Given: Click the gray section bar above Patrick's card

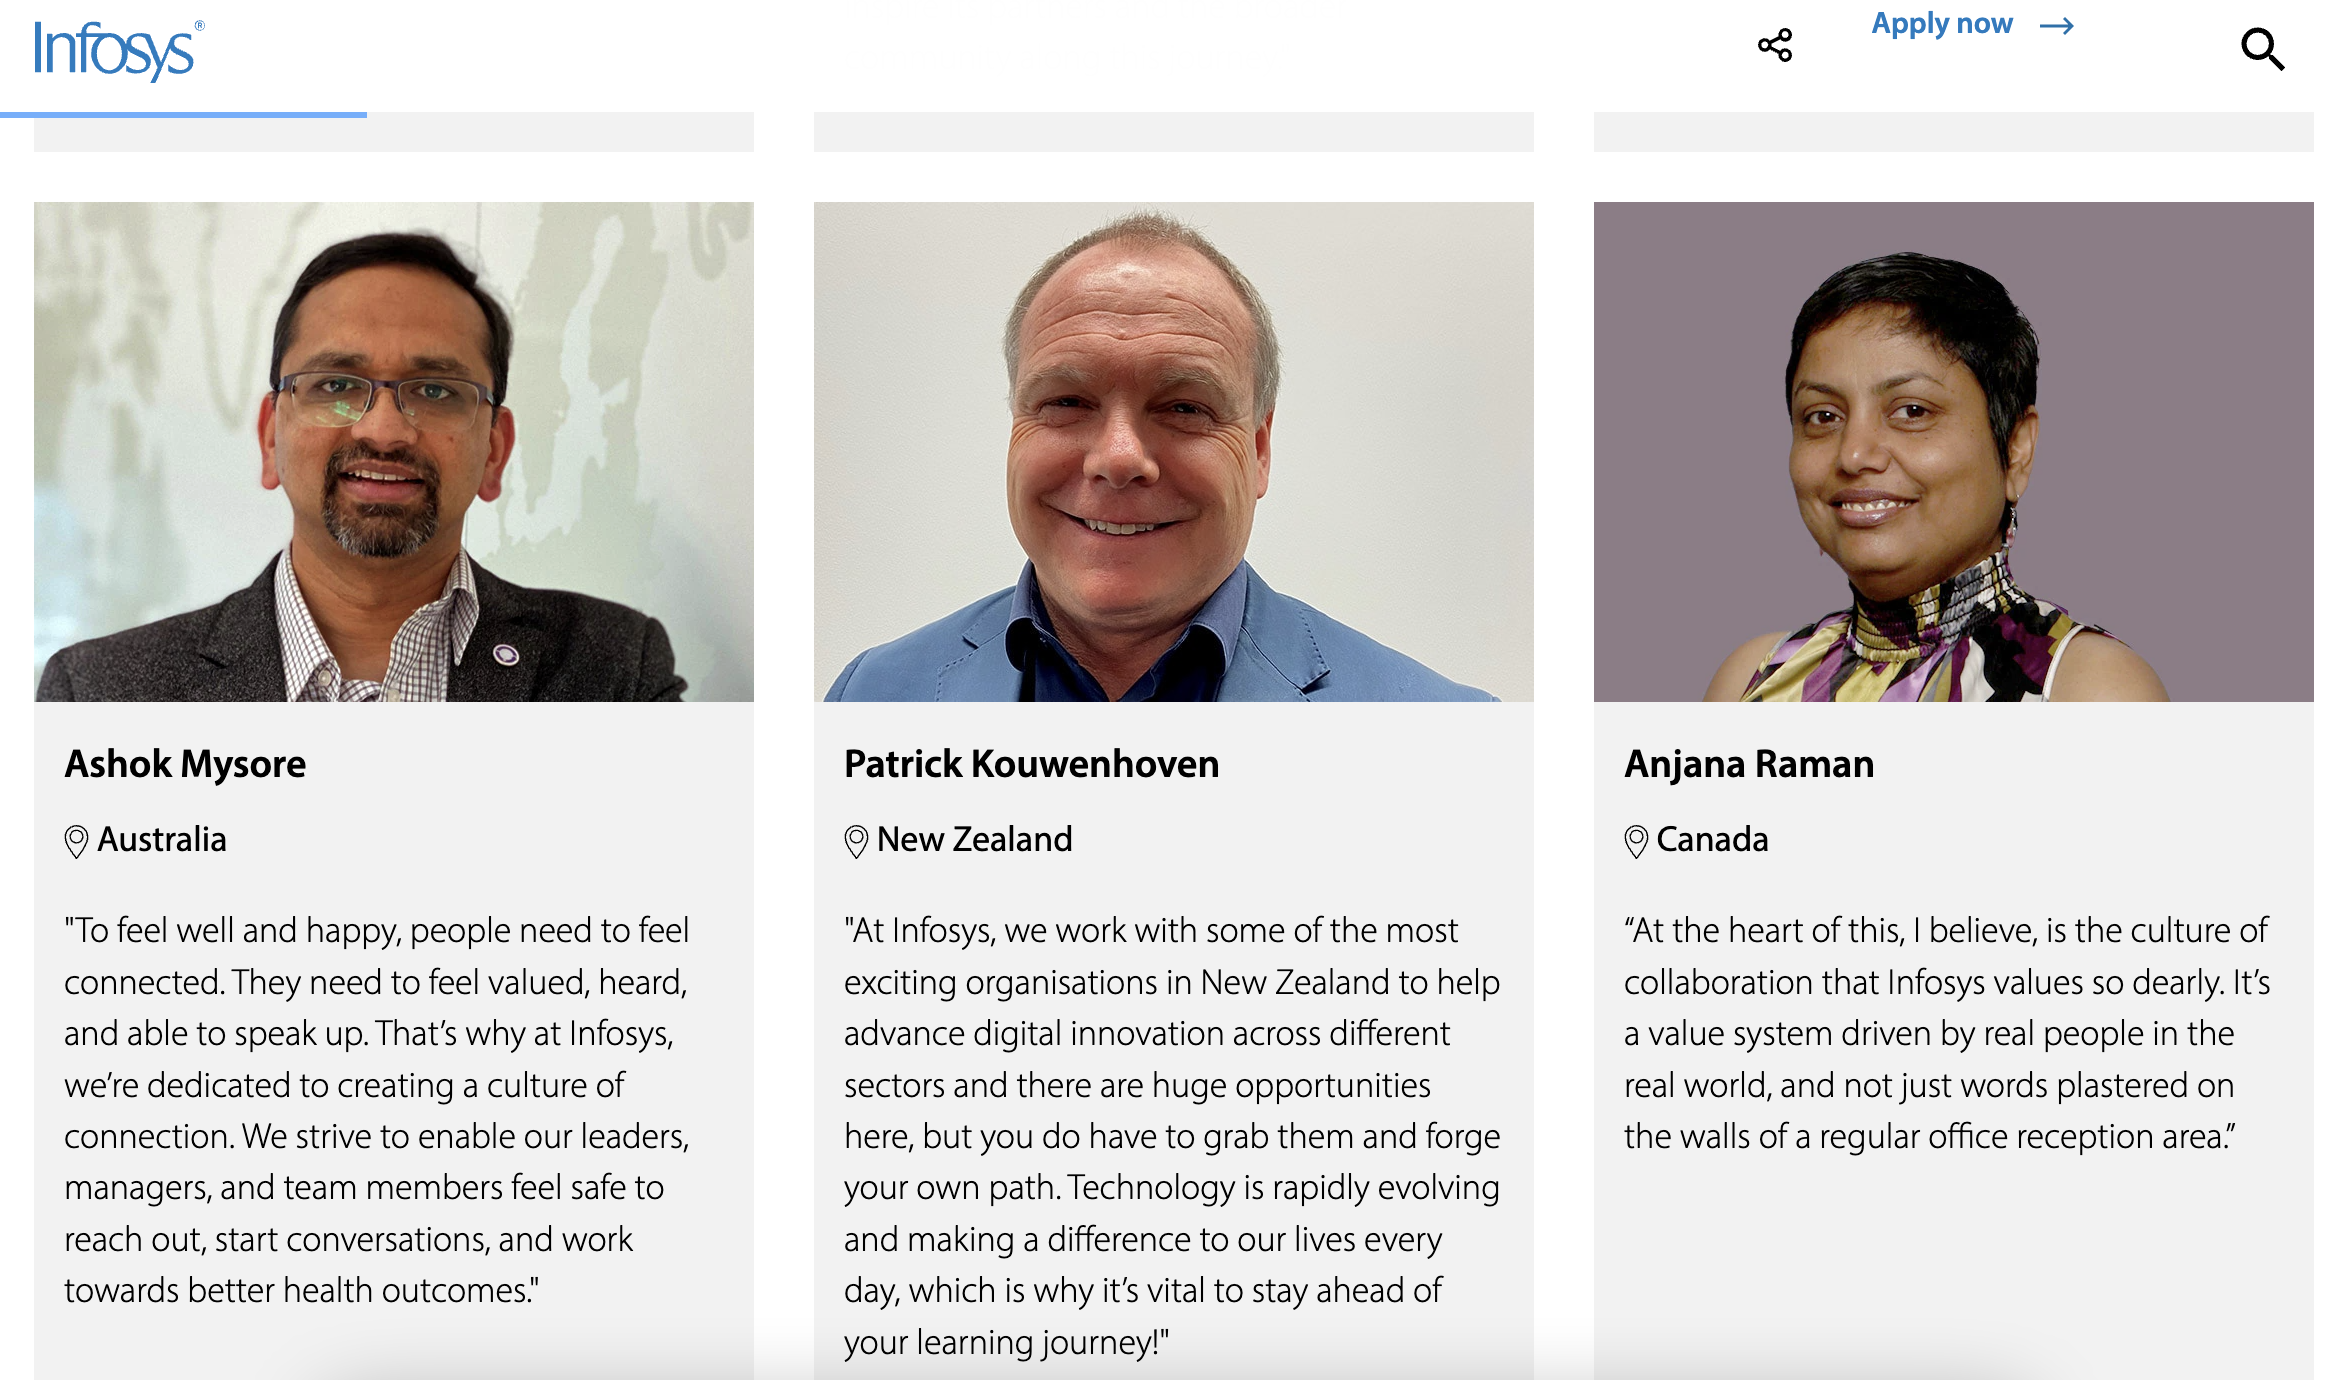Looking at the screenshot, I should (1174, 130).
